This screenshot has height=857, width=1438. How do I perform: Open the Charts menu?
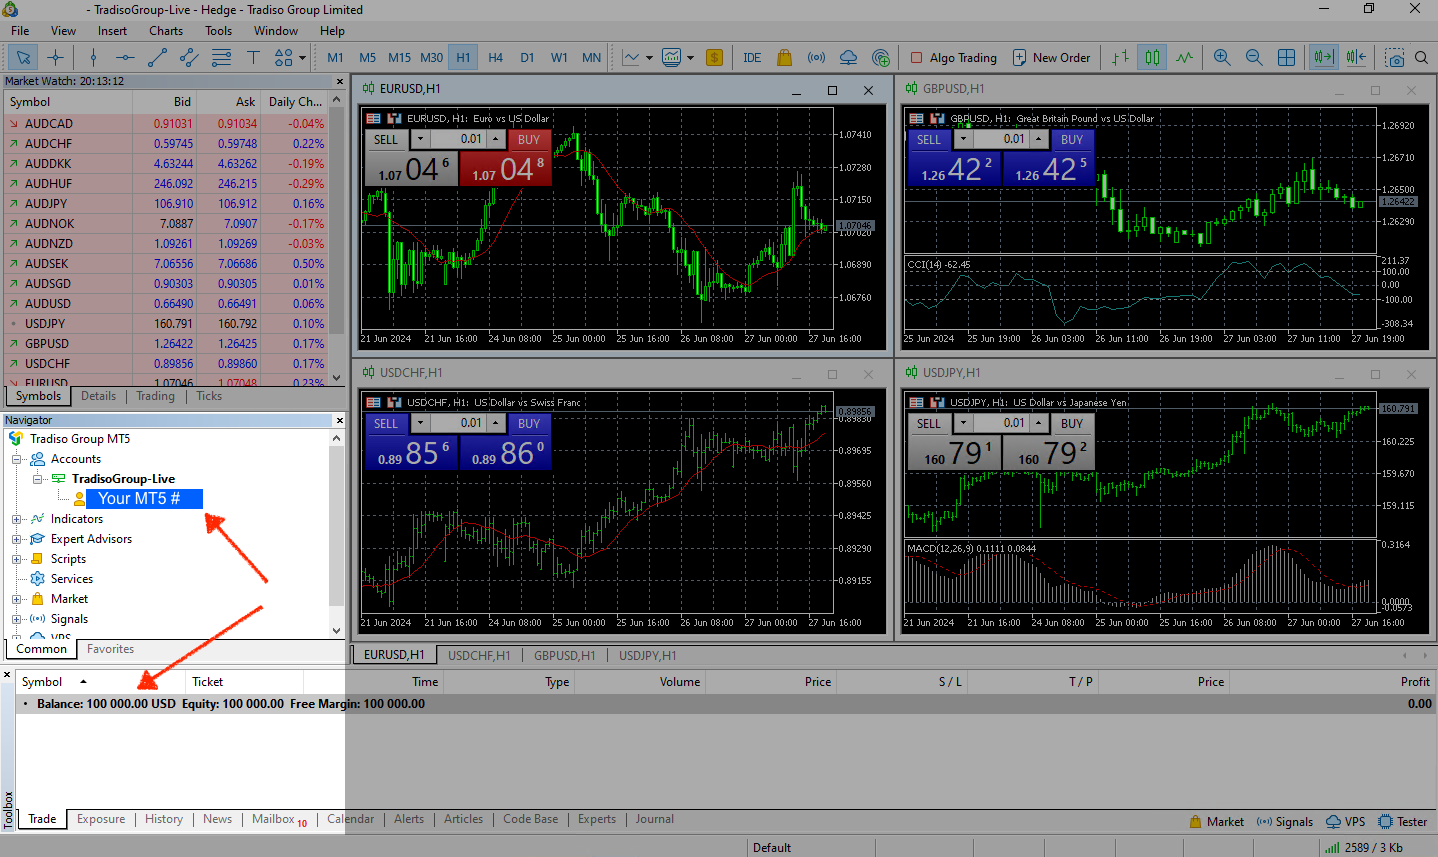[166, 30]
